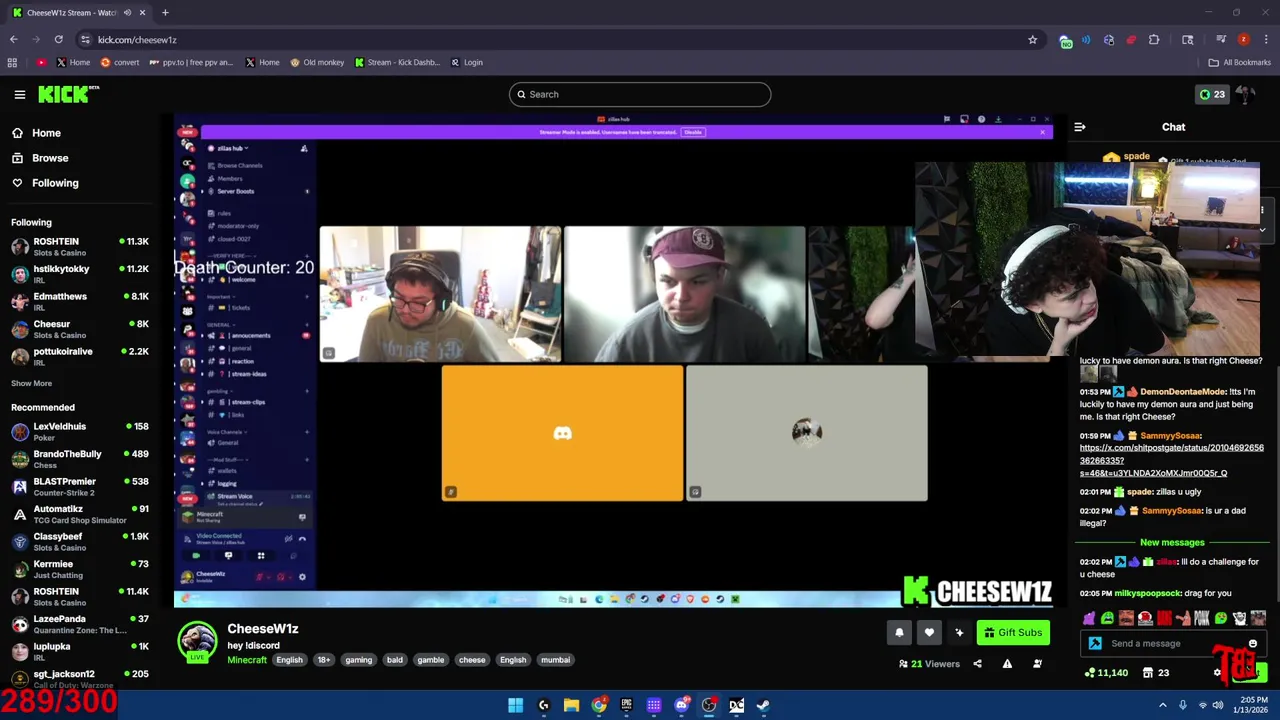Open the Windows Start button
Screen dimensions: 1280x720
[515, 705]
